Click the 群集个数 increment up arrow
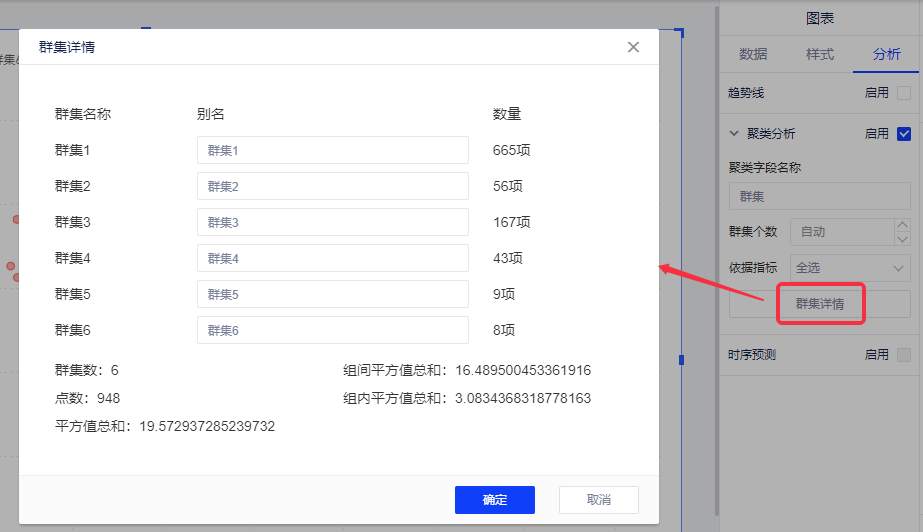 [x=903, y=225]
